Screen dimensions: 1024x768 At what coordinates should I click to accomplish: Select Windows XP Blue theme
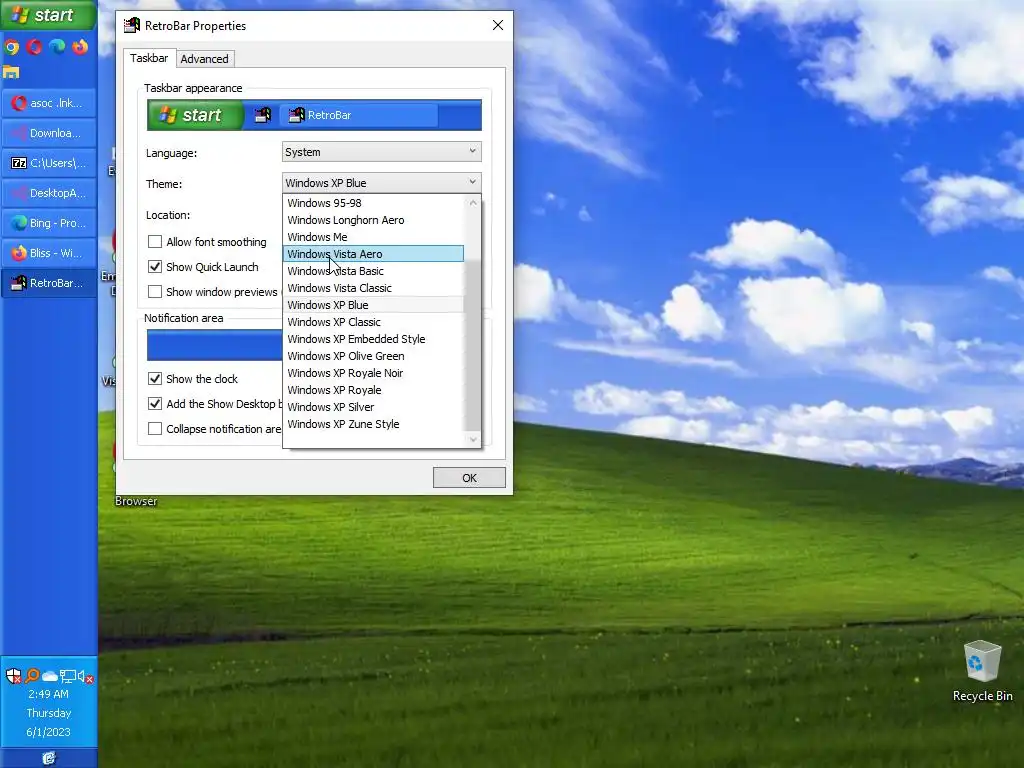374,305
